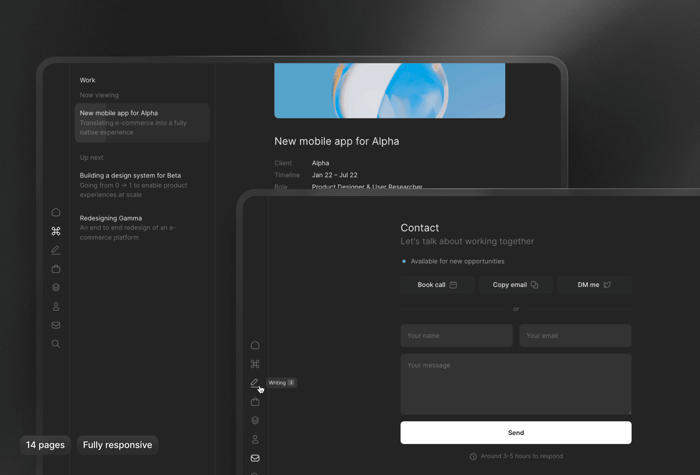The image size is (700, 475).
Task: Open layers stack icon in Work window sidebar
Action: 56,288
